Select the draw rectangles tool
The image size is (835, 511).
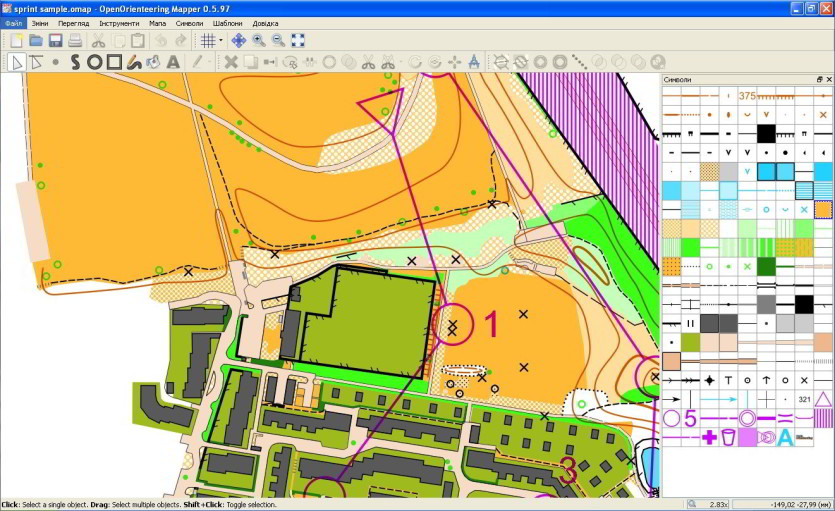(x=114, y=62)
